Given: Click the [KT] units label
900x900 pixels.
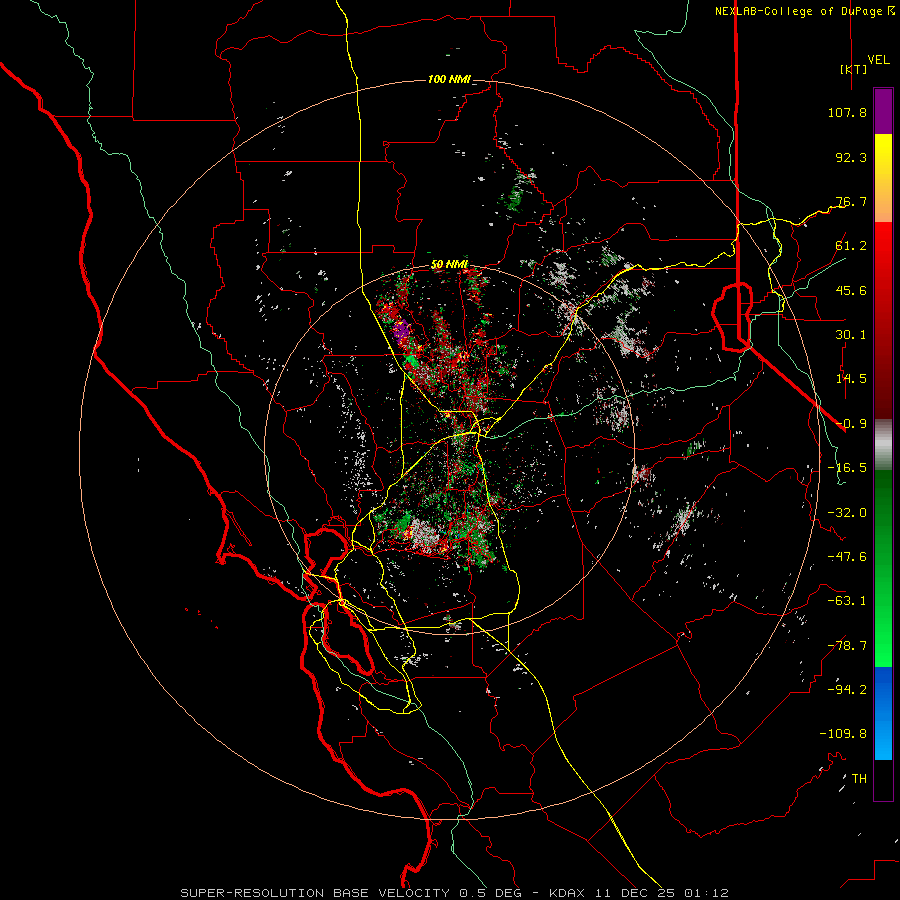Looking at the screenshot, I should click(x=853, y=69).
